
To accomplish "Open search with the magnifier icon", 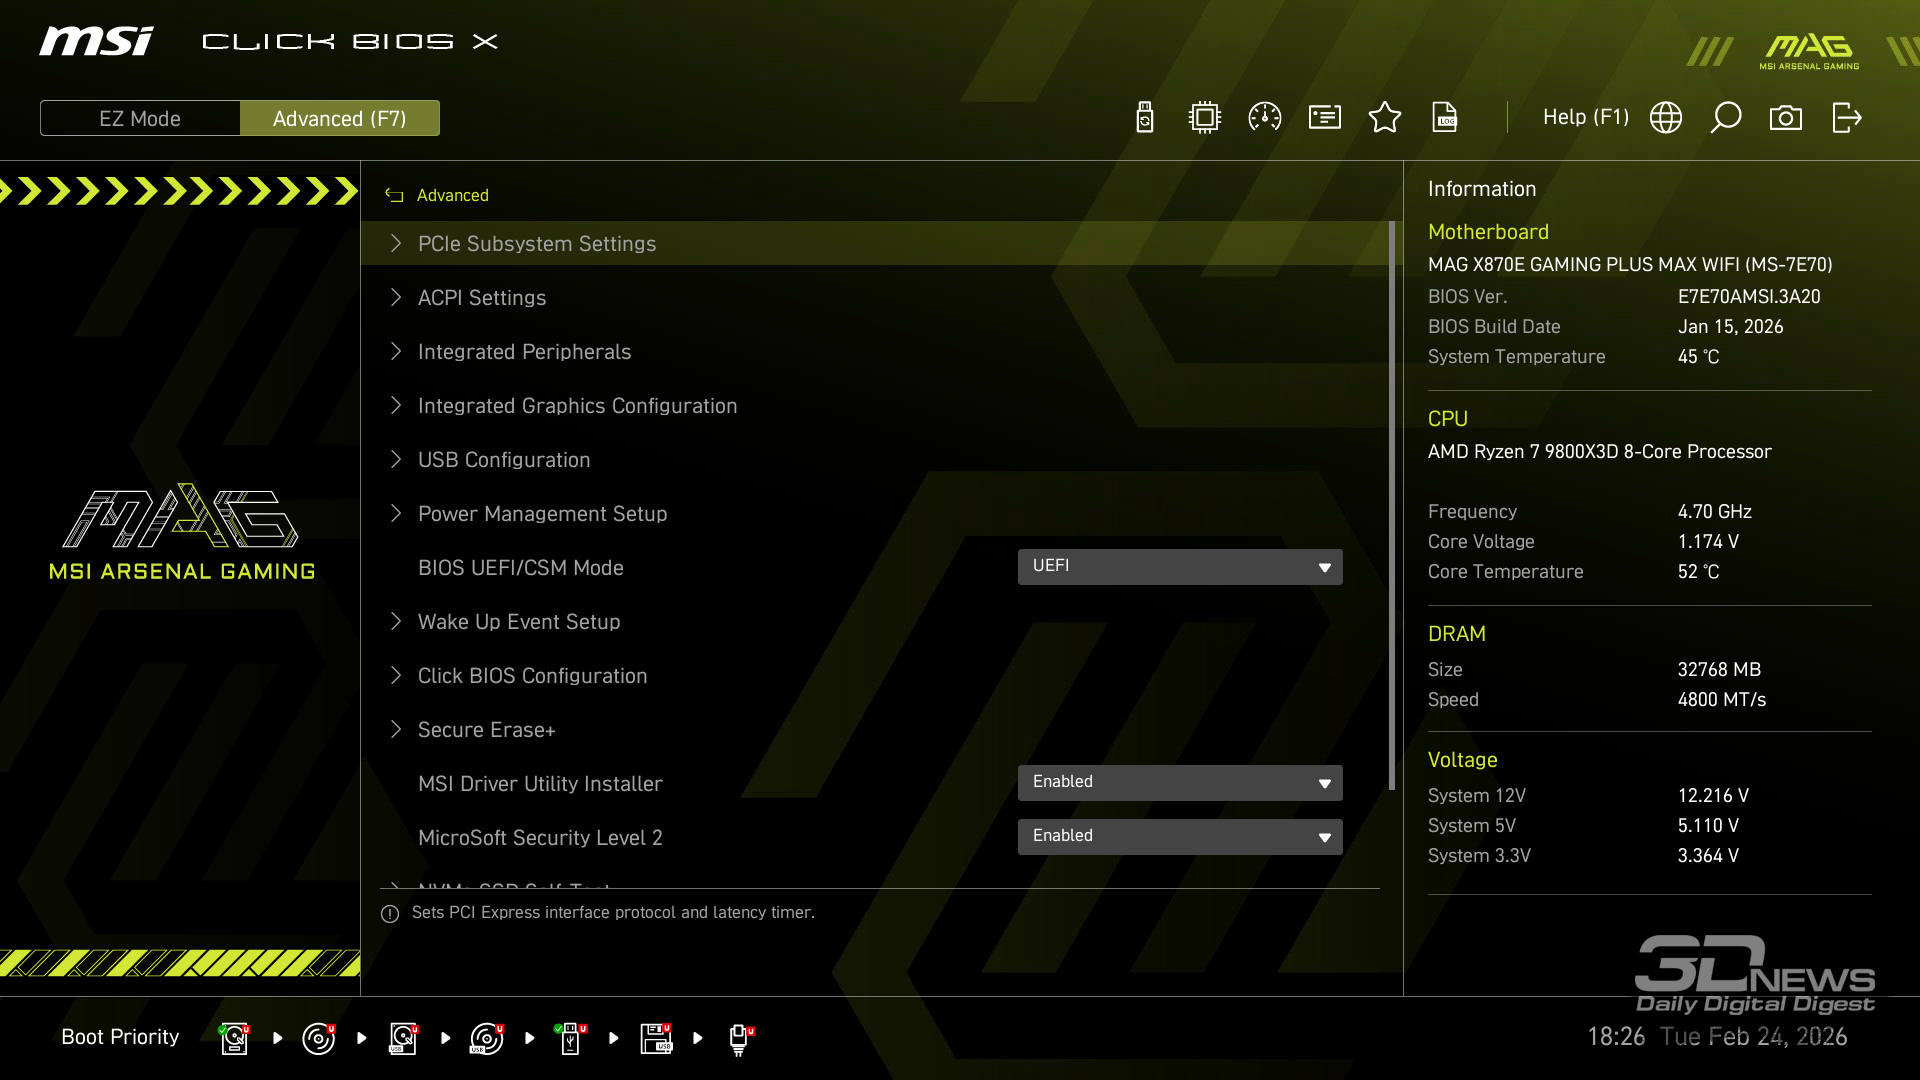I will [x=1726, y=118].
